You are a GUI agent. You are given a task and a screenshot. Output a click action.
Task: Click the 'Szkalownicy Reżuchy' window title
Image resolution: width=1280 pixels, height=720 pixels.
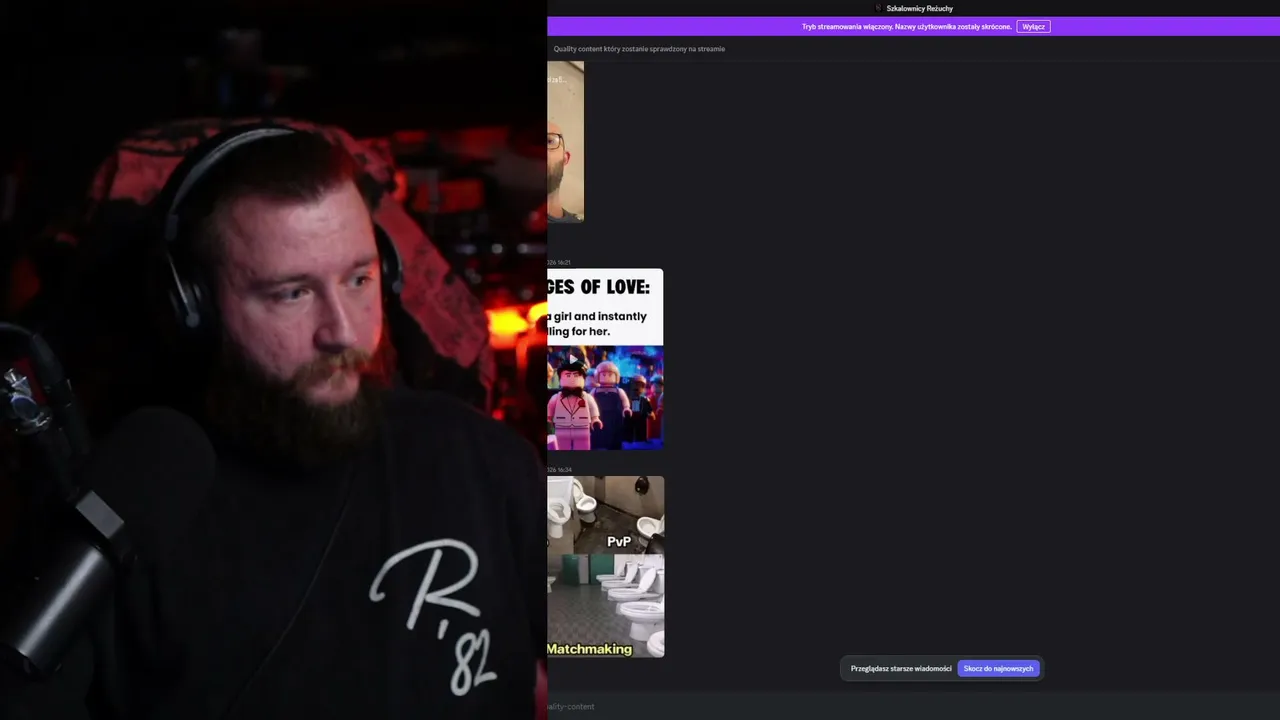pyautogui.click(x=919, y=8)
